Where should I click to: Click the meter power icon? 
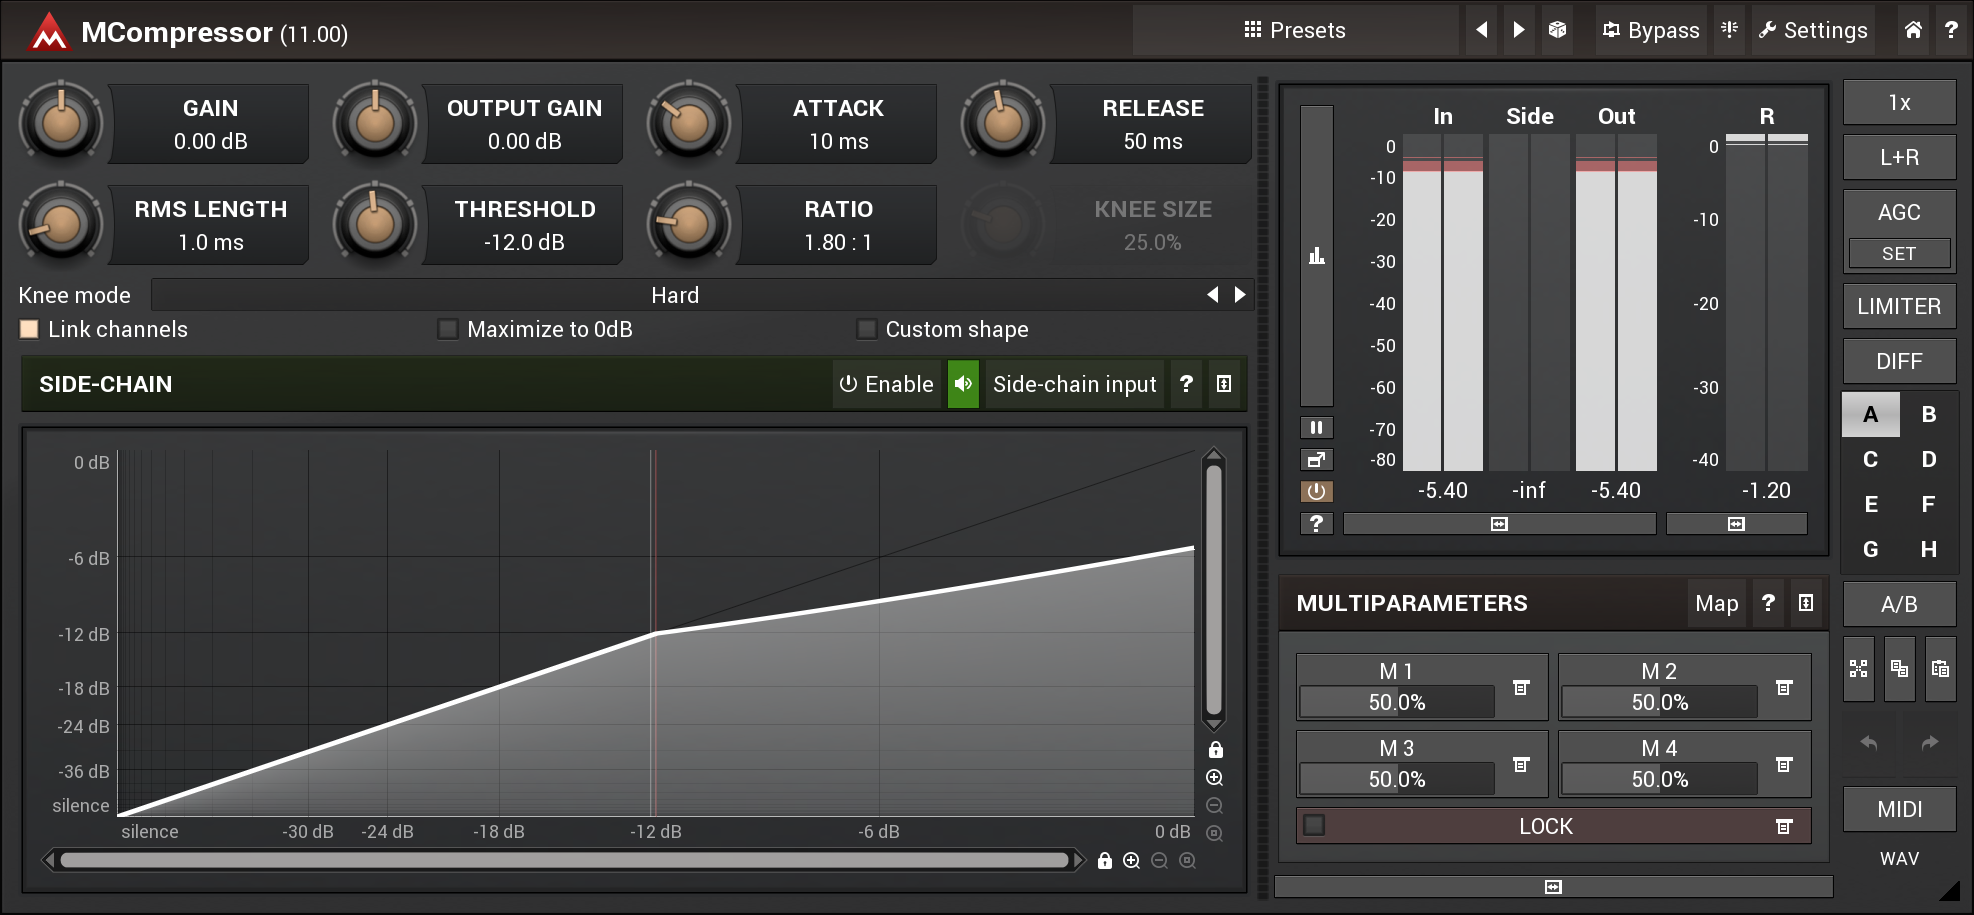tap(1316, 491)
